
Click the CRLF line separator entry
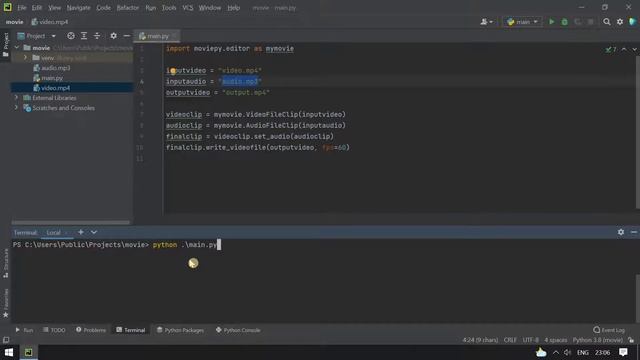point(510,340)
